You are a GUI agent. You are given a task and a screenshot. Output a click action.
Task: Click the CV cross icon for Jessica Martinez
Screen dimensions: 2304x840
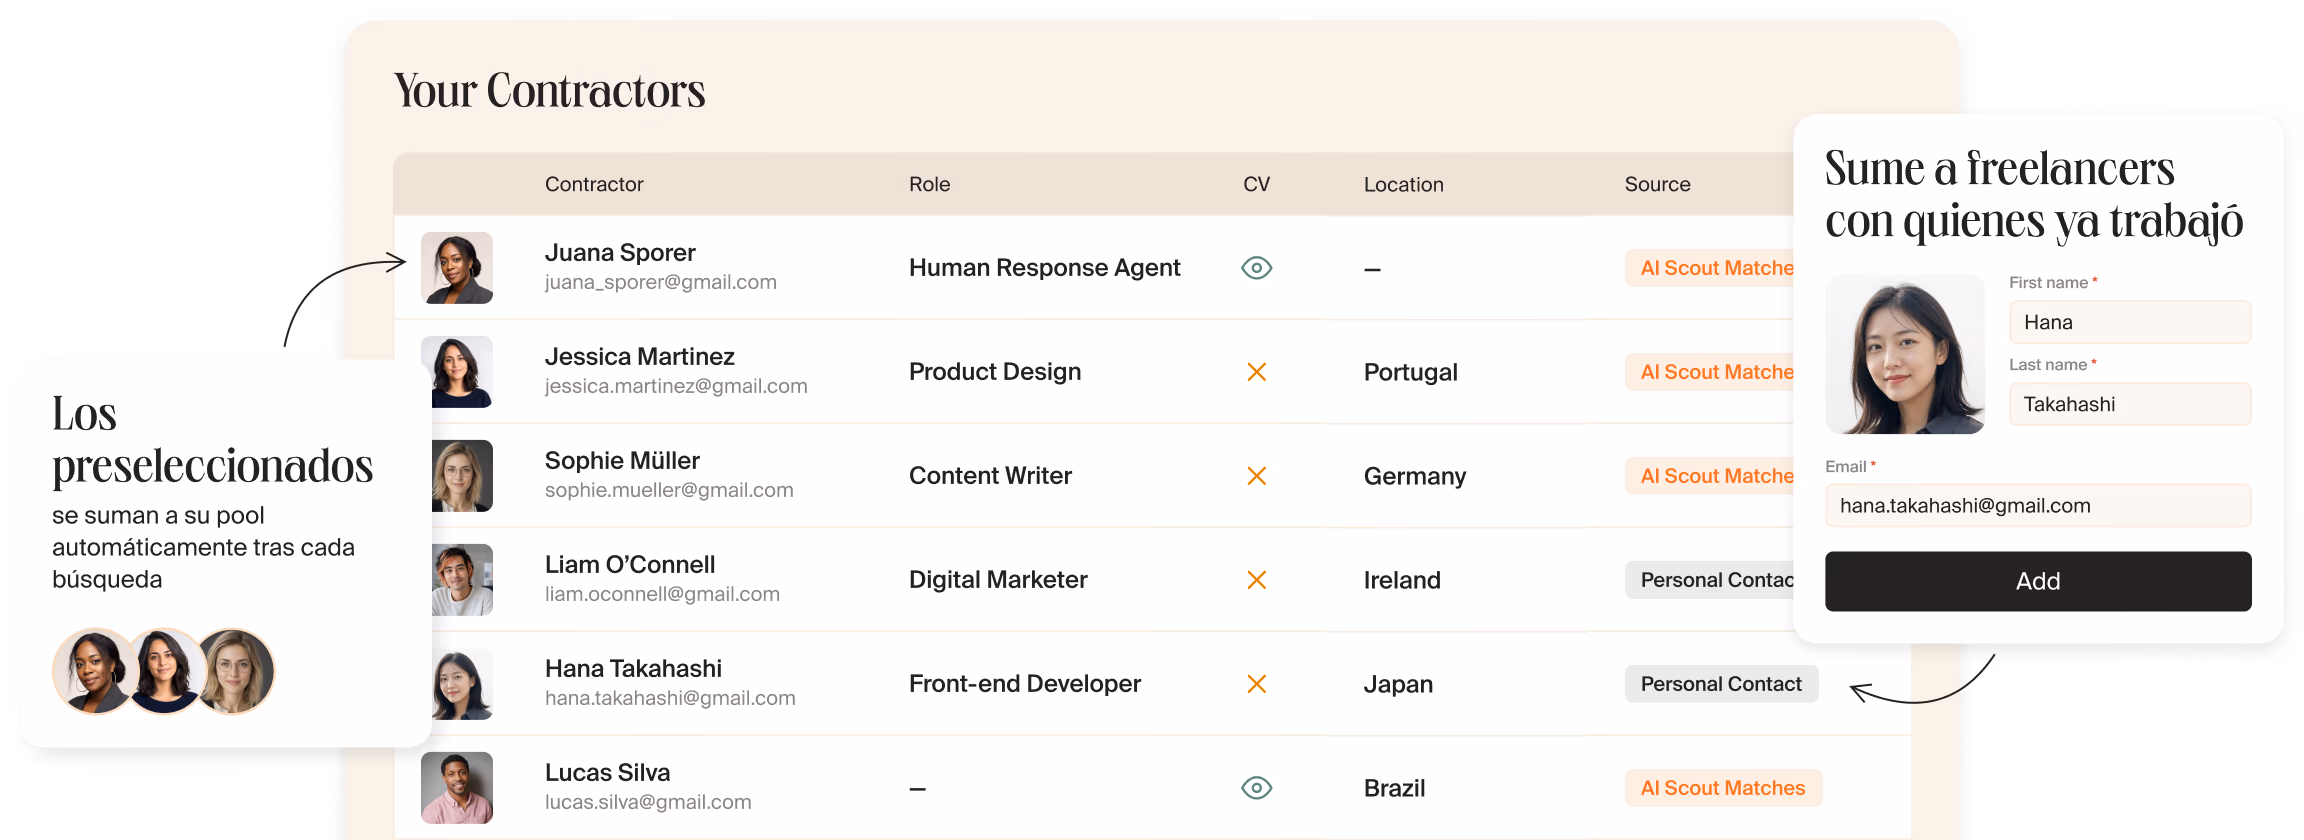[x=1257, y=372]
